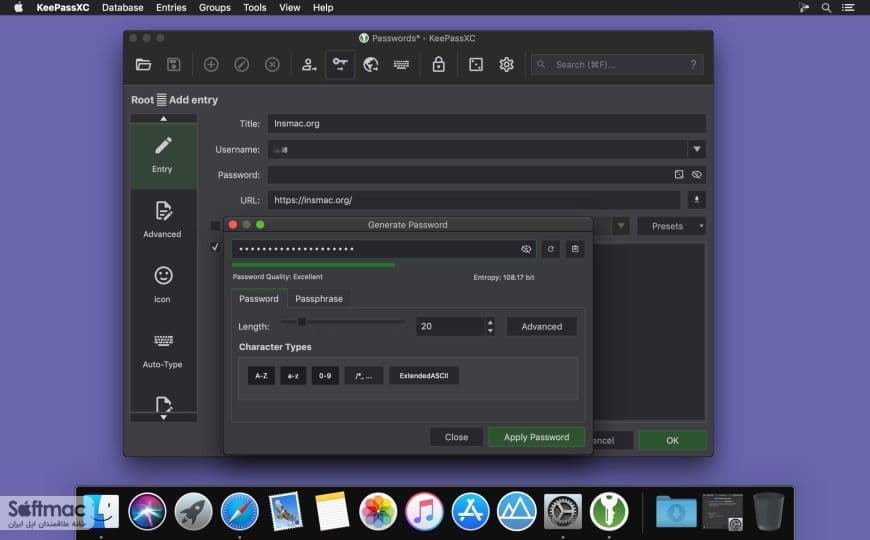870x540 pixels.
Task: Toggle ExtendedASCII character type
Action: pos(424,376)
